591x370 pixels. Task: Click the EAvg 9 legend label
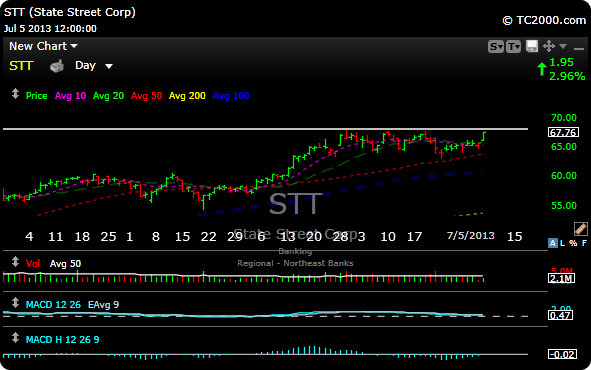click(103, 304)
